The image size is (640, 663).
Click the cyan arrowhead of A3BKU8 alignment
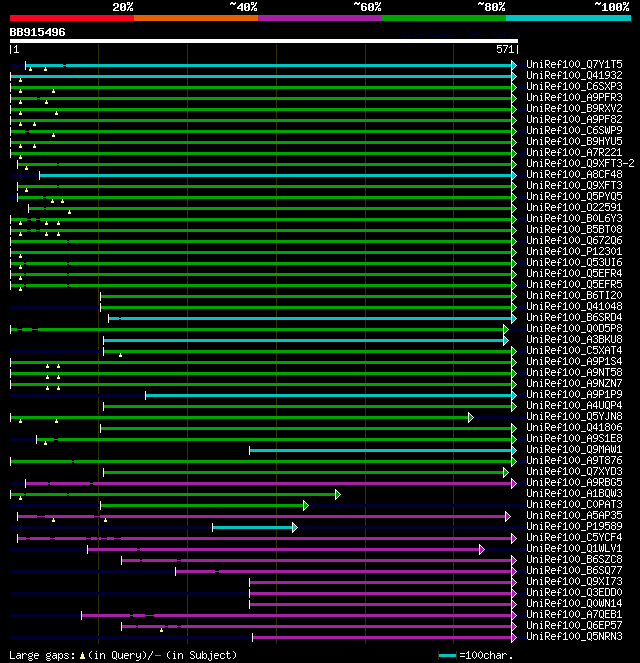(x=506, y=340)
